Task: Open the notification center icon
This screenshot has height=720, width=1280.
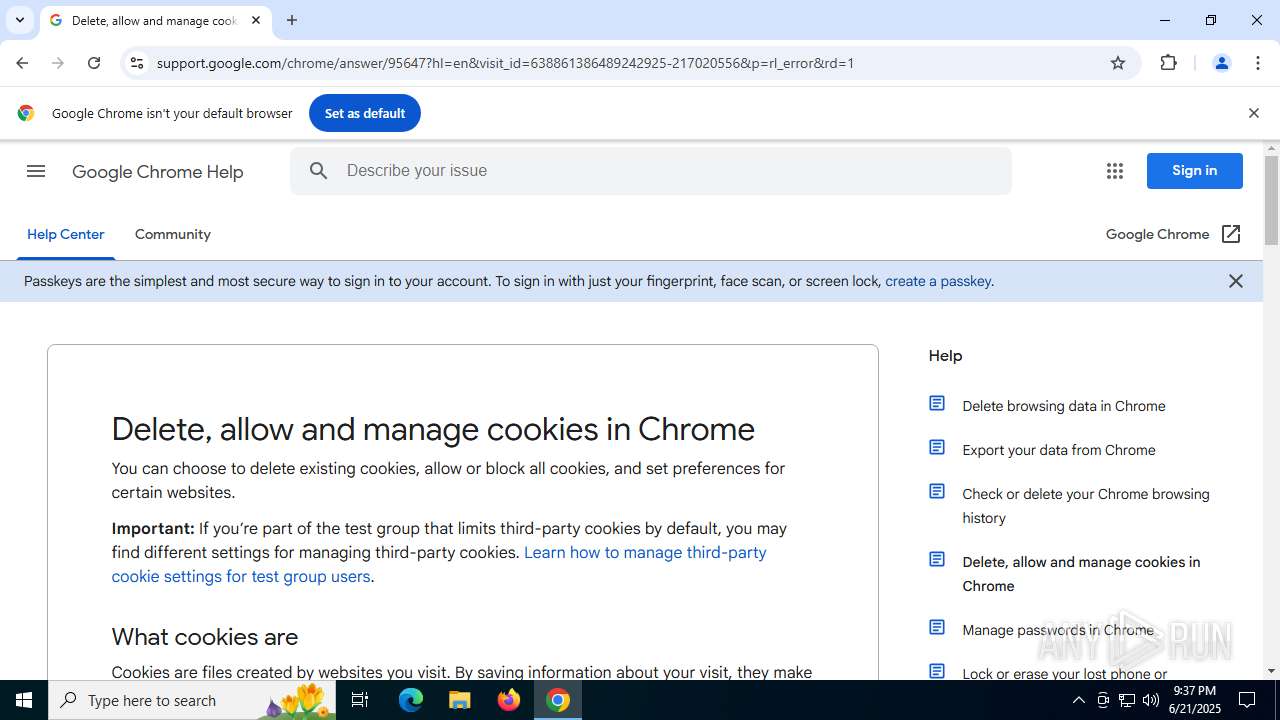Action: click(x=1247, y=700)
